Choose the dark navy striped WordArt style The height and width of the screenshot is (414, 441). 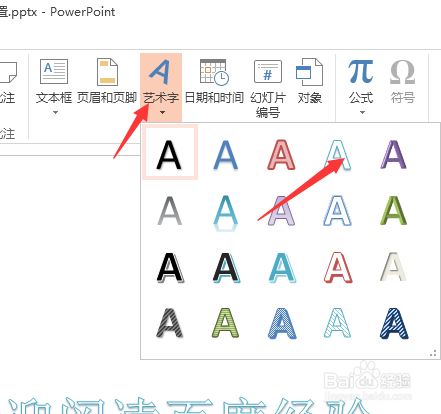[x=394, y=323]
